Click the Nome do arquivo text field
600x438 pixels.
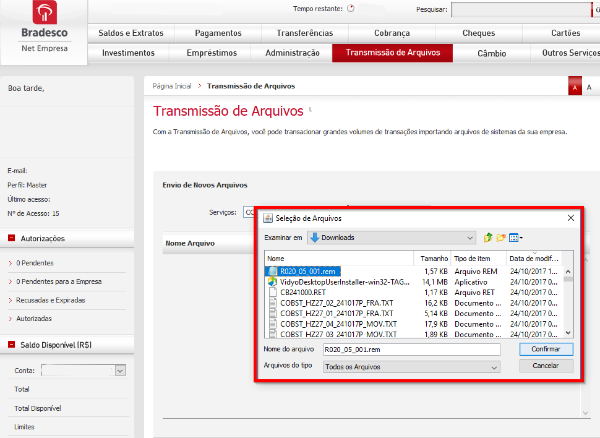pos(411,350)
